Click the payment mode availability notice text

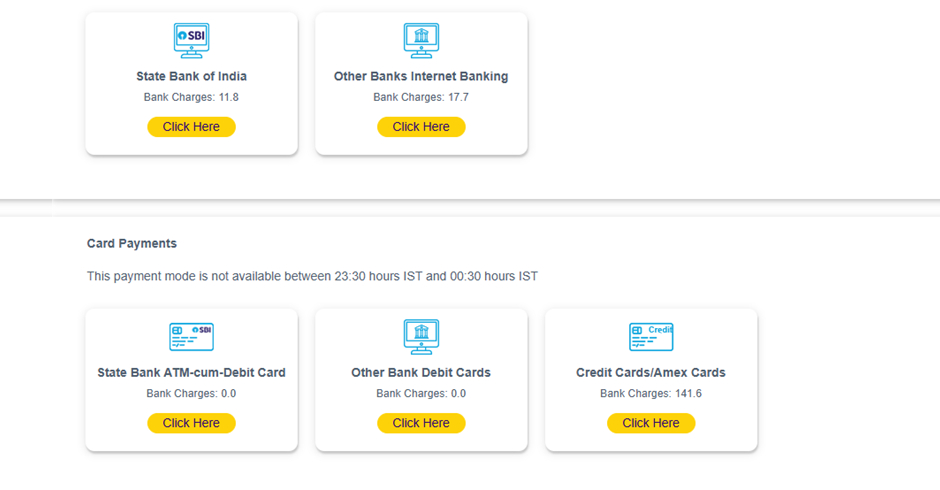coord(312,276)
